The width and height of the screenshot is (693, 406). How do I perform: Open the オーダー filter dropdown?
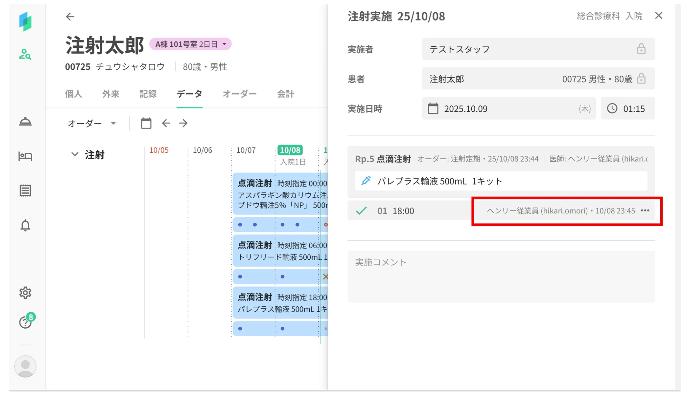[x=92, y=123]
